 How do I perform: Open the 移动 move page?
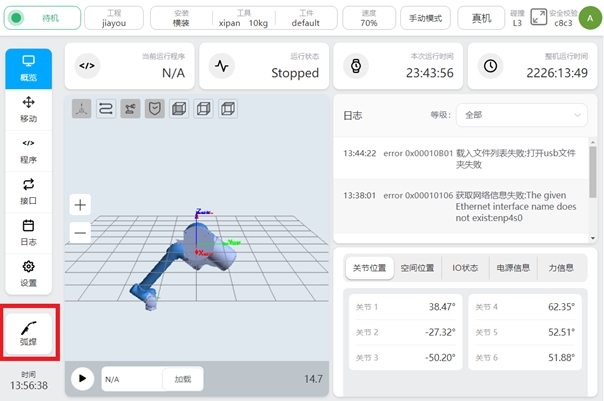[x=28, y=109]
